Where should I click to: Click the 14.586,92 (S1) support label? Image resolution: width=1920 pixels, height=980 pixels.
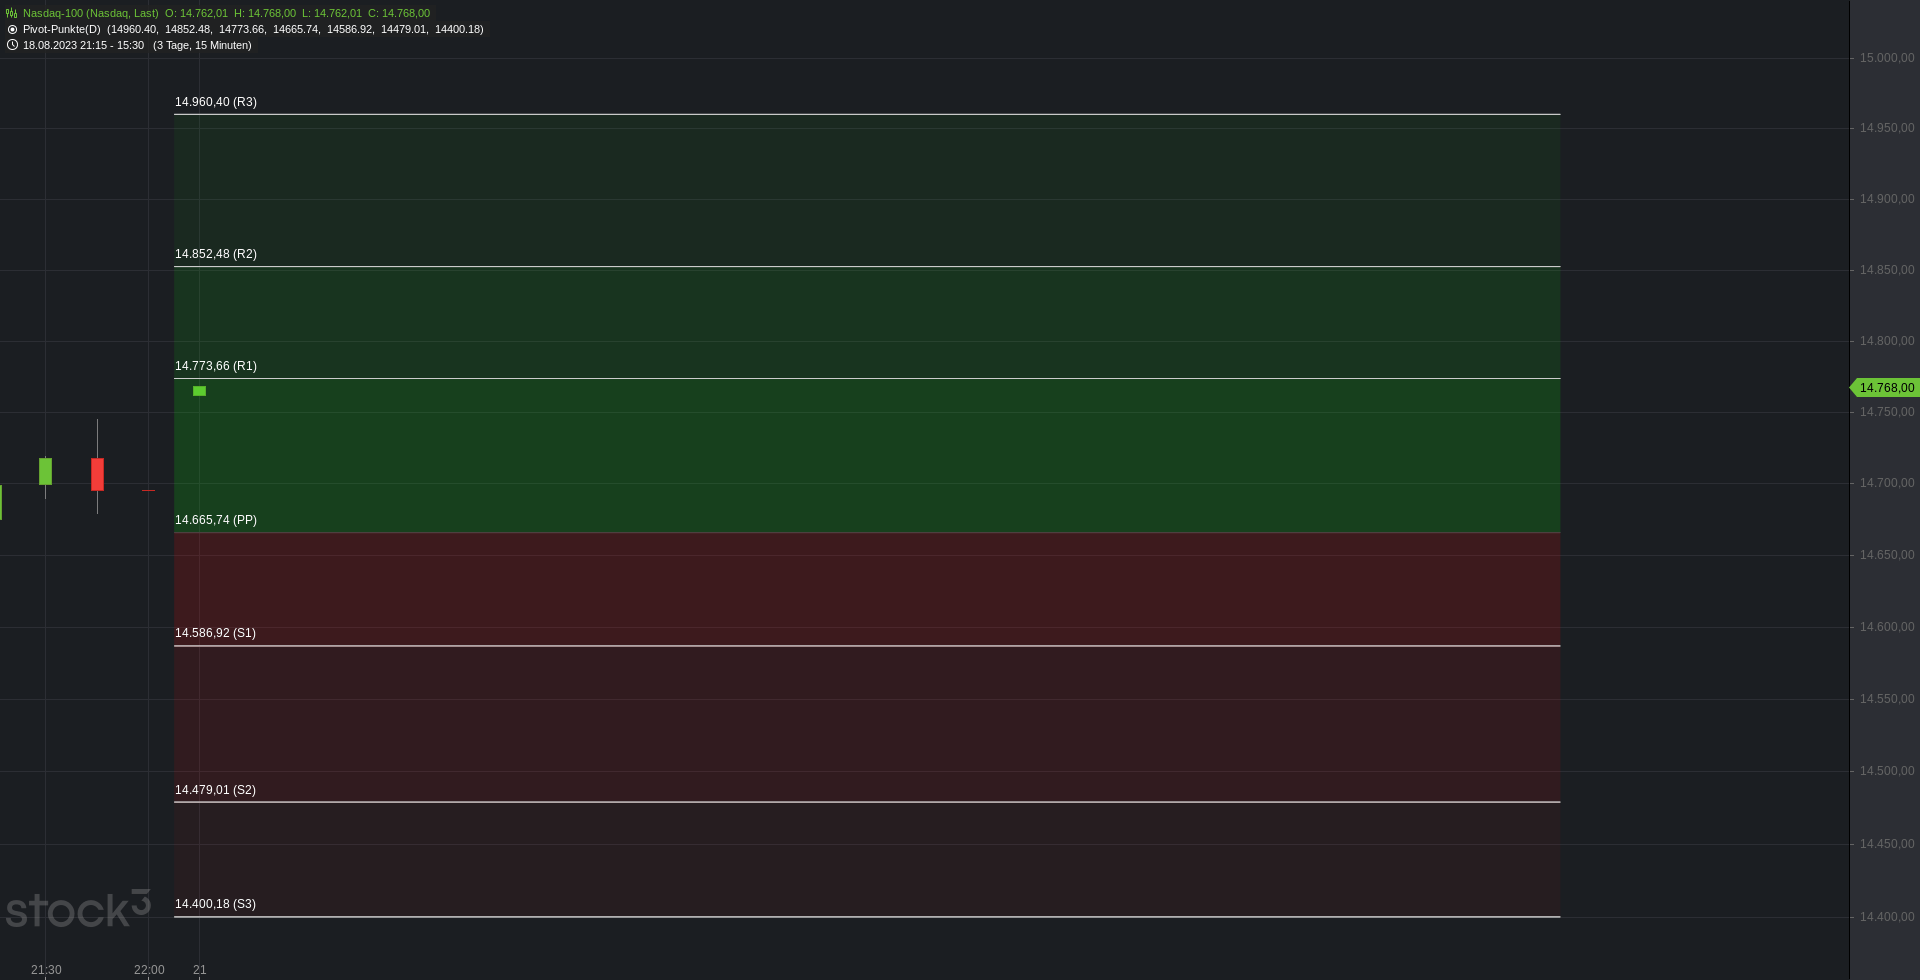click(x=215, y=633)
